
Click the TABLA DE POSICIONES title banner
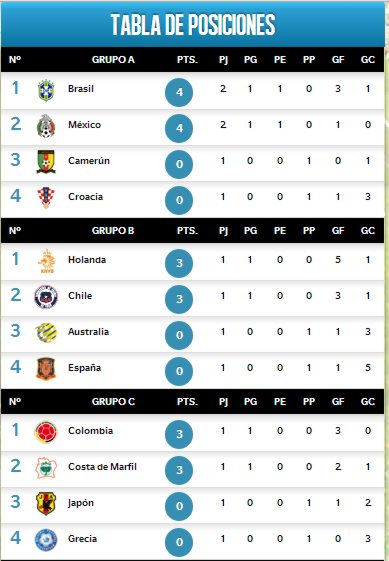point(193,24)
